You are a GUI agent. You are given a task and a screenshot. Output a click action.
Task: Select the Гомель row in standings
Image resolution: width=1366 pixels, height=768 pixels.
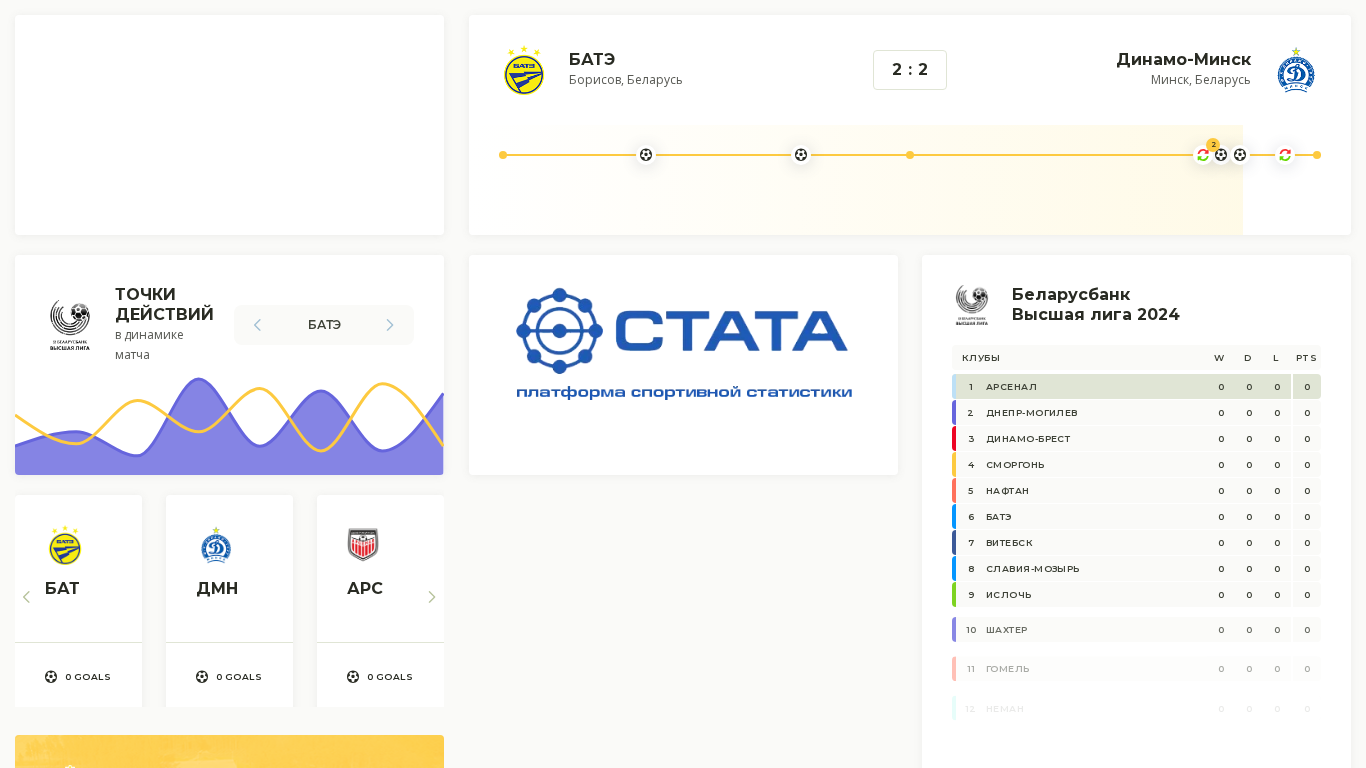(1136, 669)
